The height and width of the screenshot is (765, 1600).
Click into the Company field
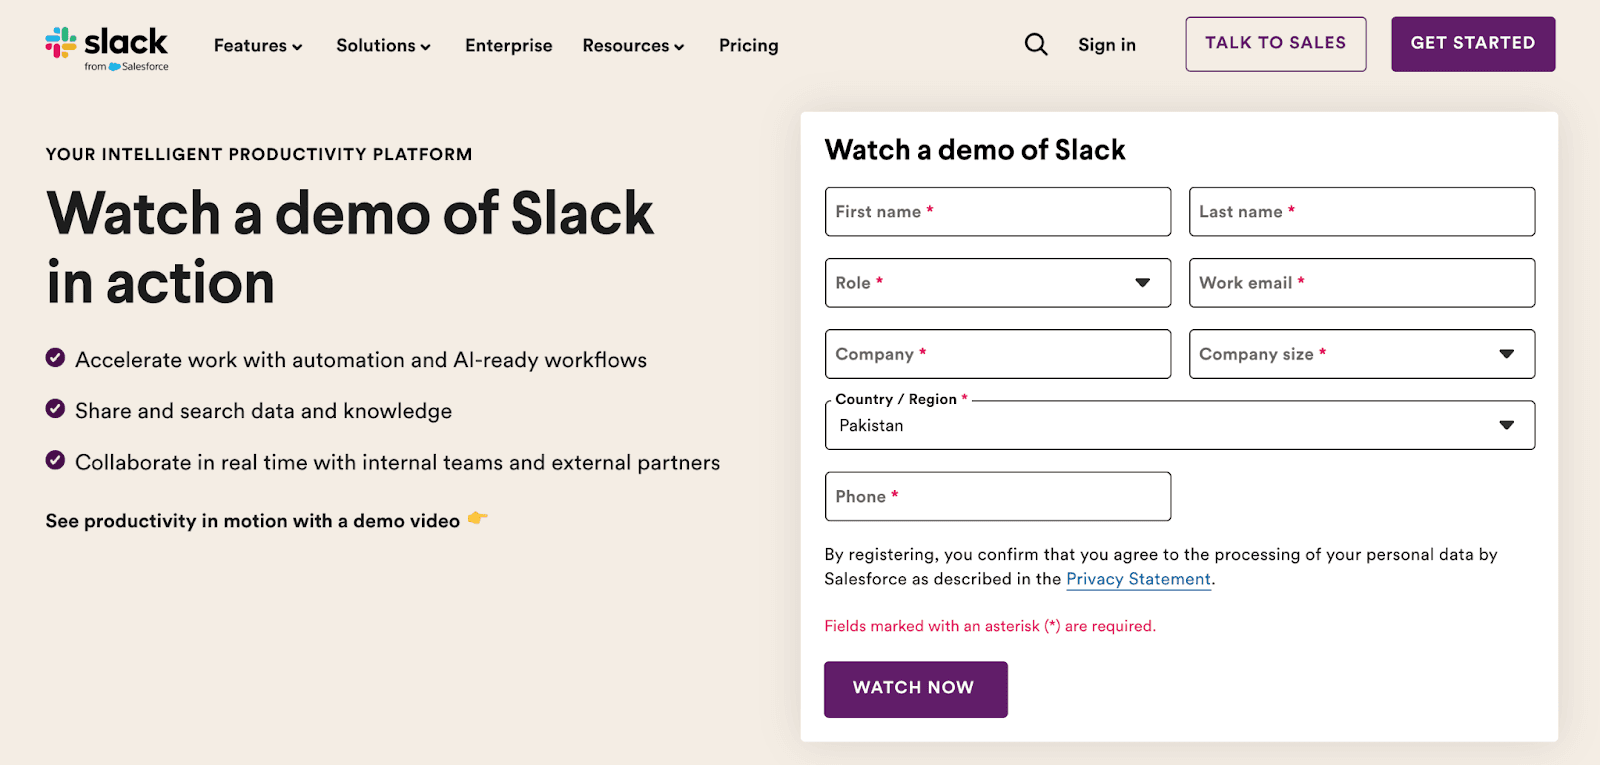998,354
